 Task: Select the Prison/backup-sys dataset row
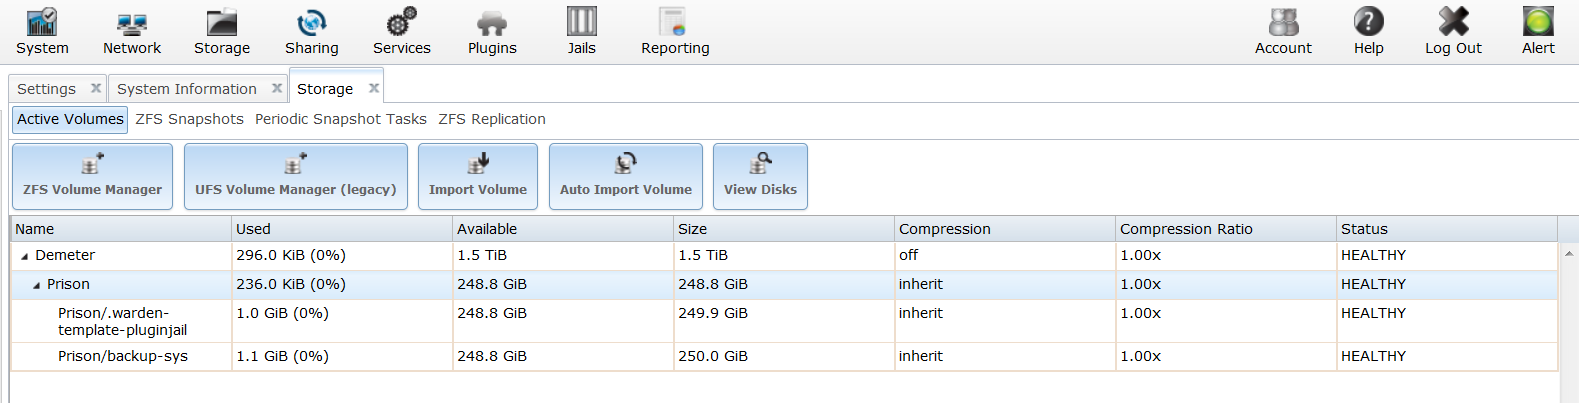point(123,356)
